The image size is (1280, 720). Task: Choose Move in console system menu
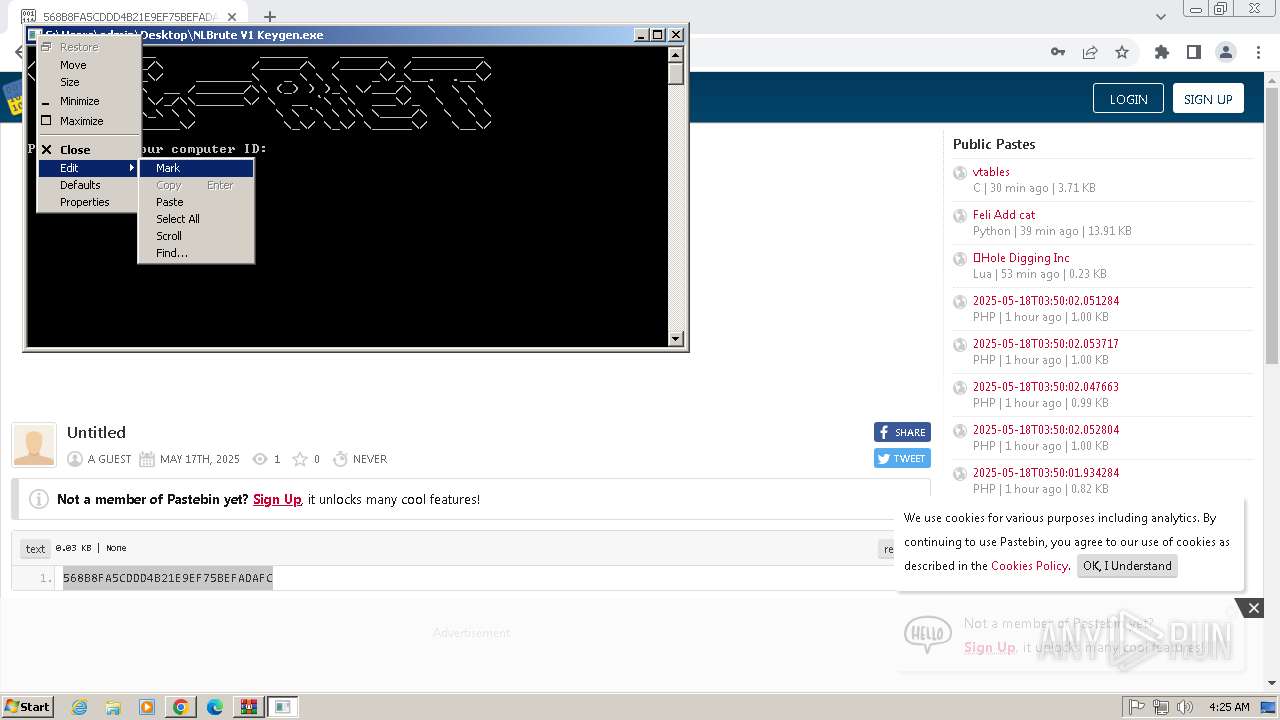[x=88, y=65]
